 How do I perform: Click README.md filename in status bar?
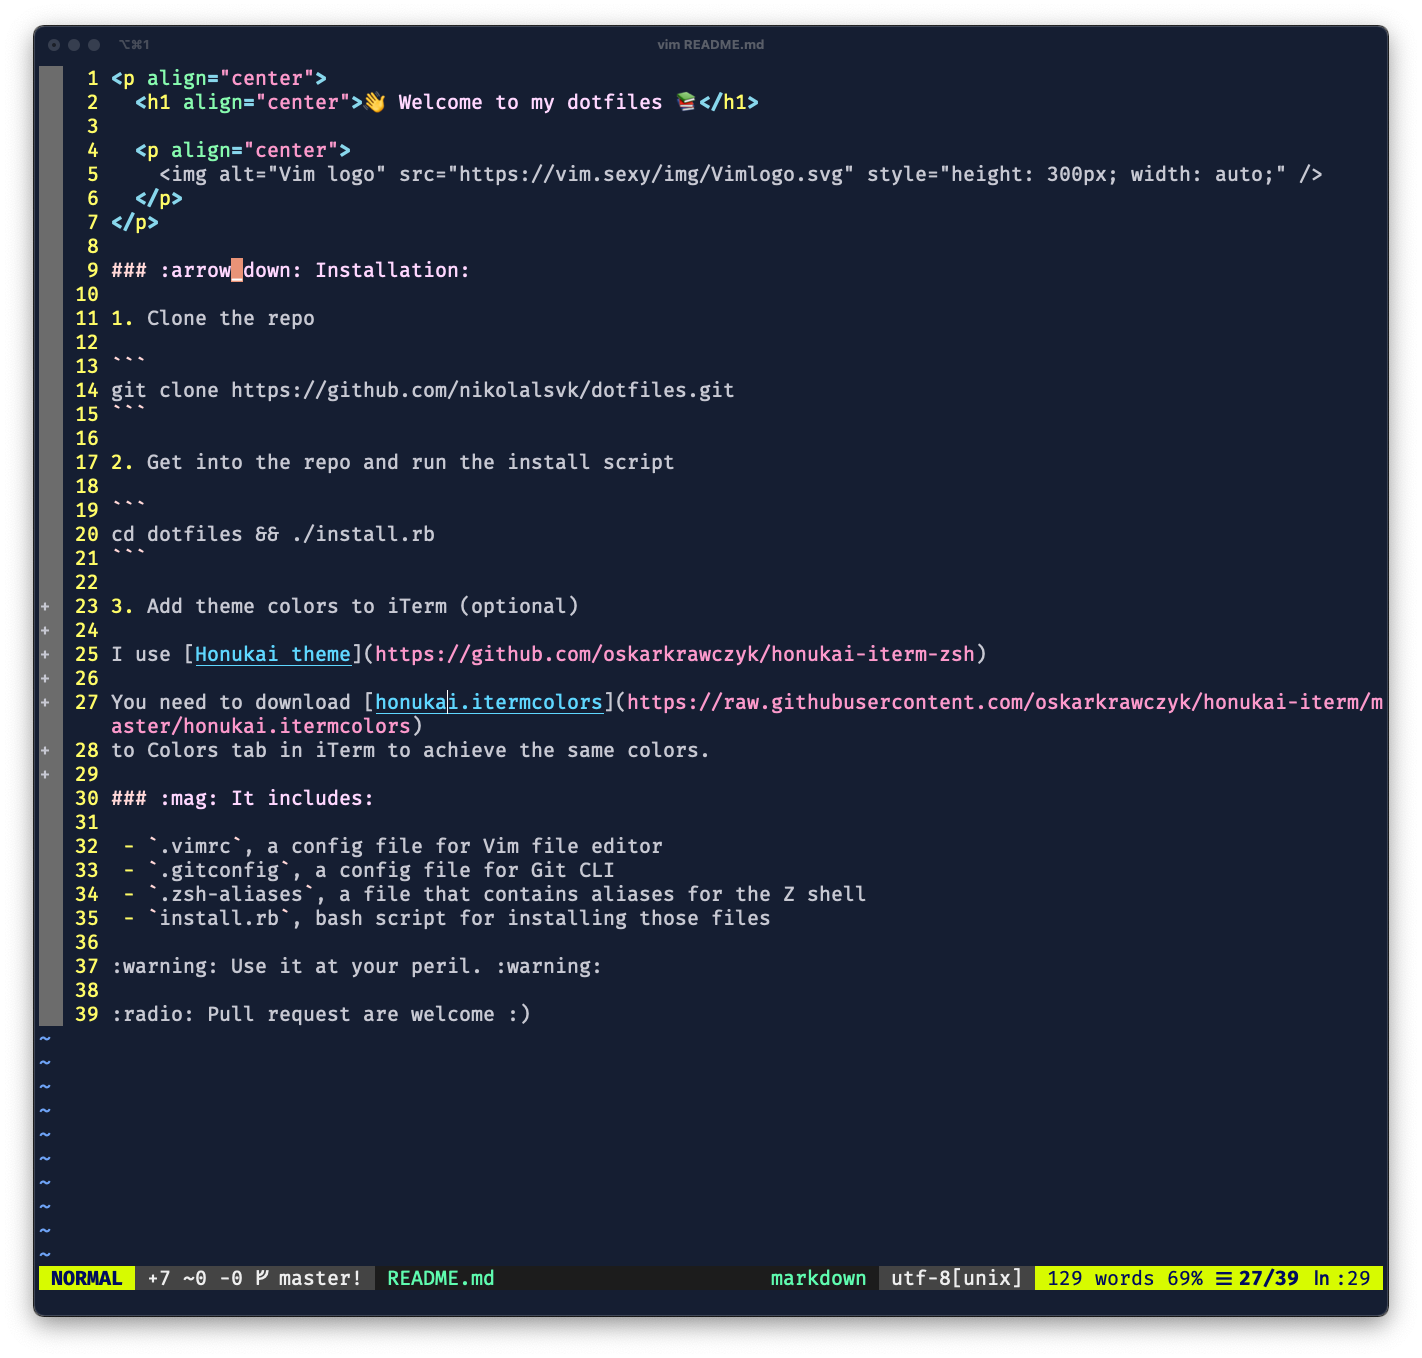pos(441,1278)
